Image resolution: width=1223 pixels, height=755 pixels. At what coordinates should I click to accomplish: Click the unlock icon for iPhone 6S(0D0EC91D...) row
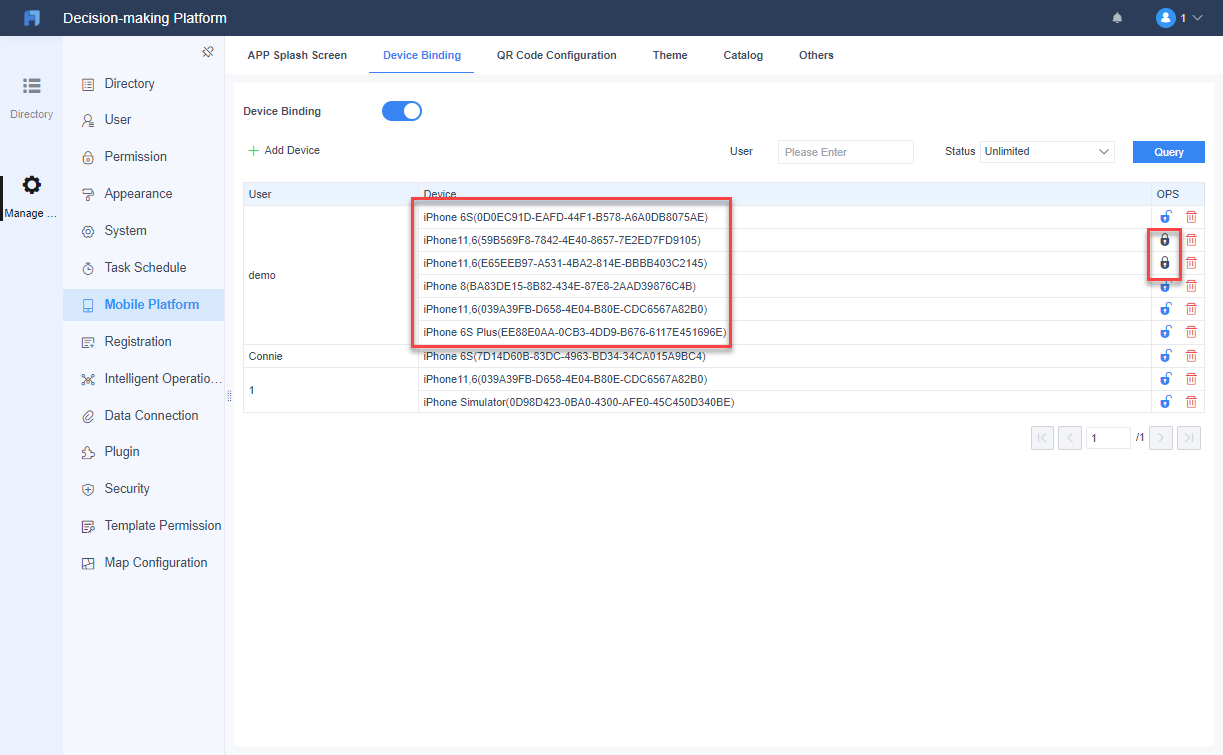coord(1165,217)
